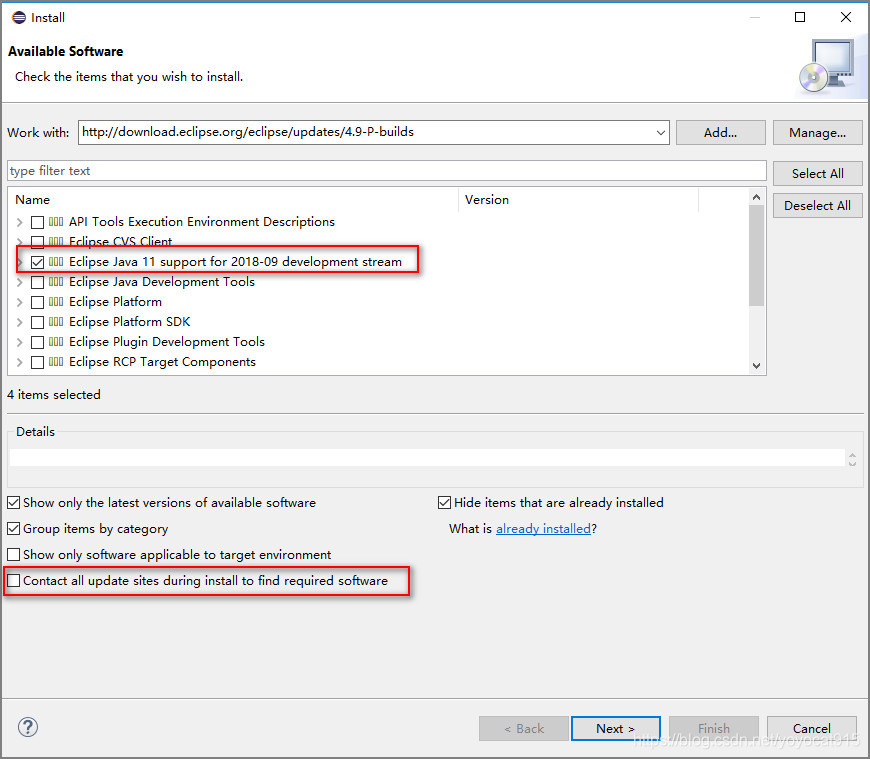Expand the Eclipse Platform node
This screenshot has width=870, height=759.
[19, 302]
